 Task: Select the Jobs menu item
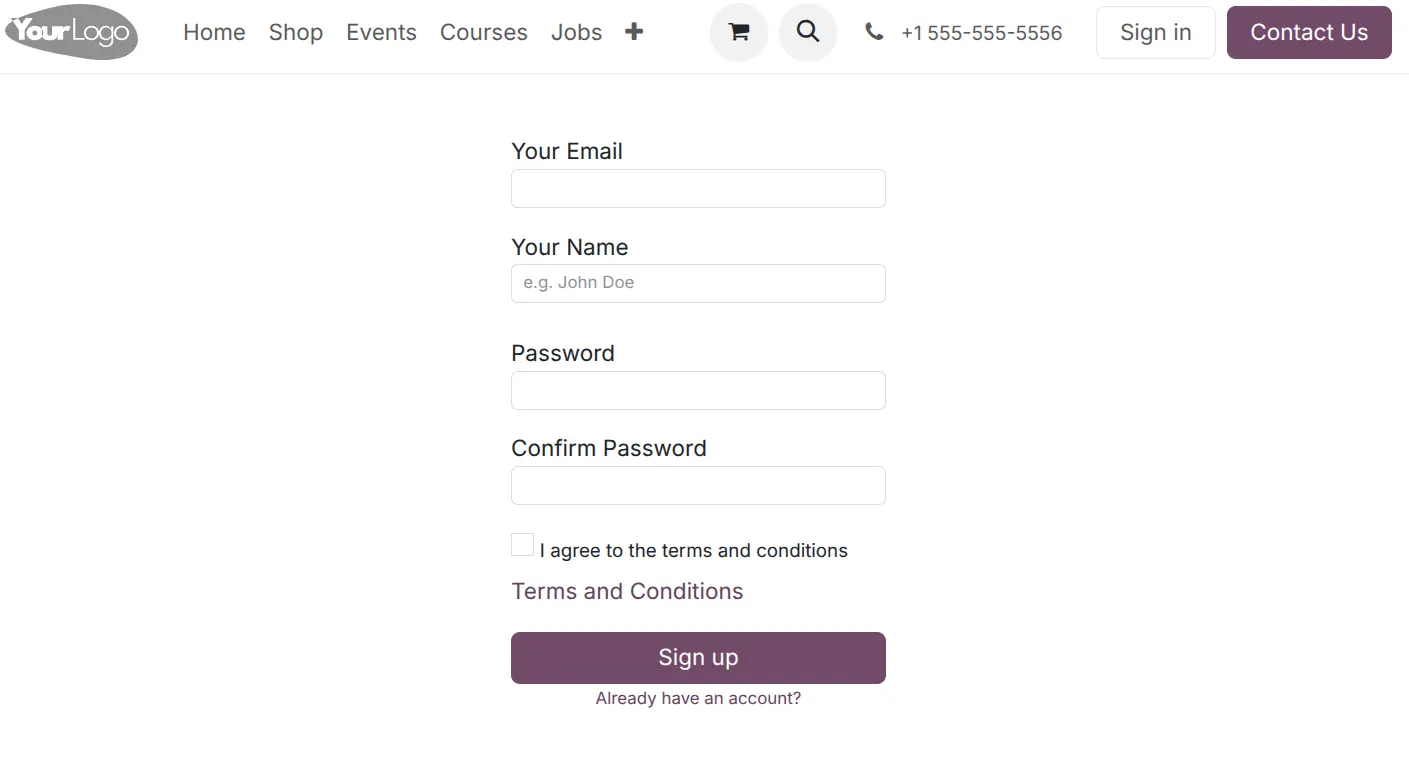click(x=577, y=32)
